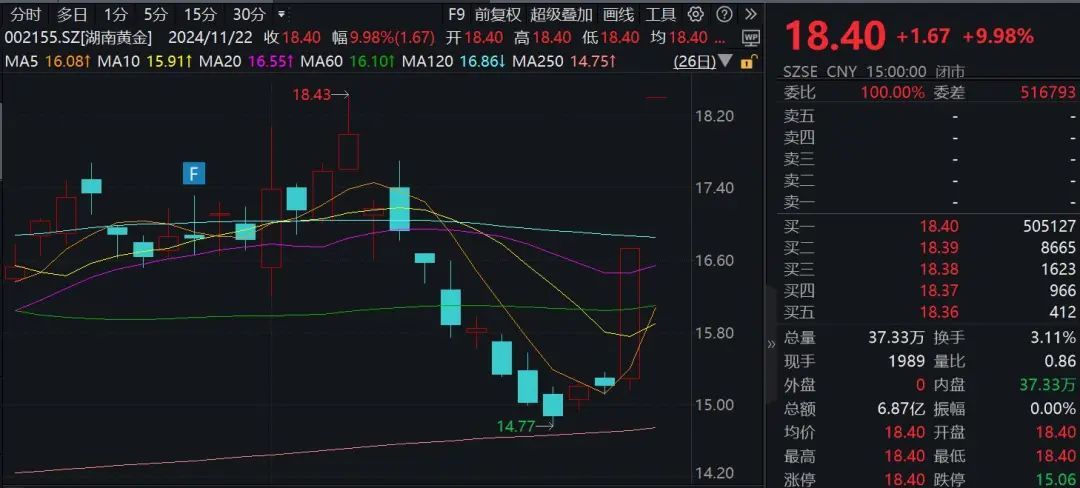Click the double-chevron icon in top toolbar

pos(749,14)
